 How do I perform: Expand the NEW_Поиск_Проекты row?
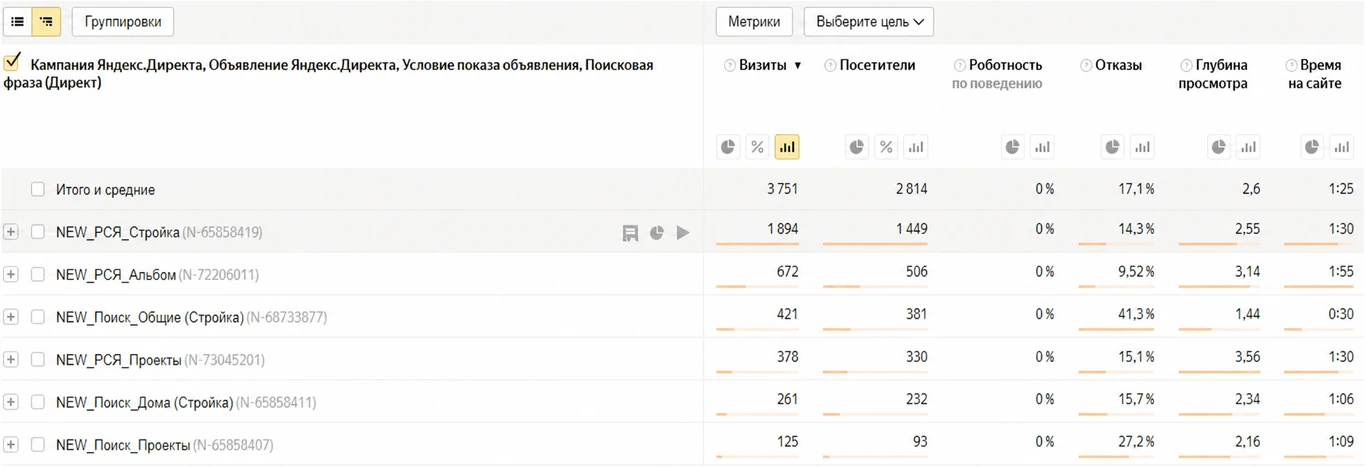pyautogui.click(x=11, y=444)
